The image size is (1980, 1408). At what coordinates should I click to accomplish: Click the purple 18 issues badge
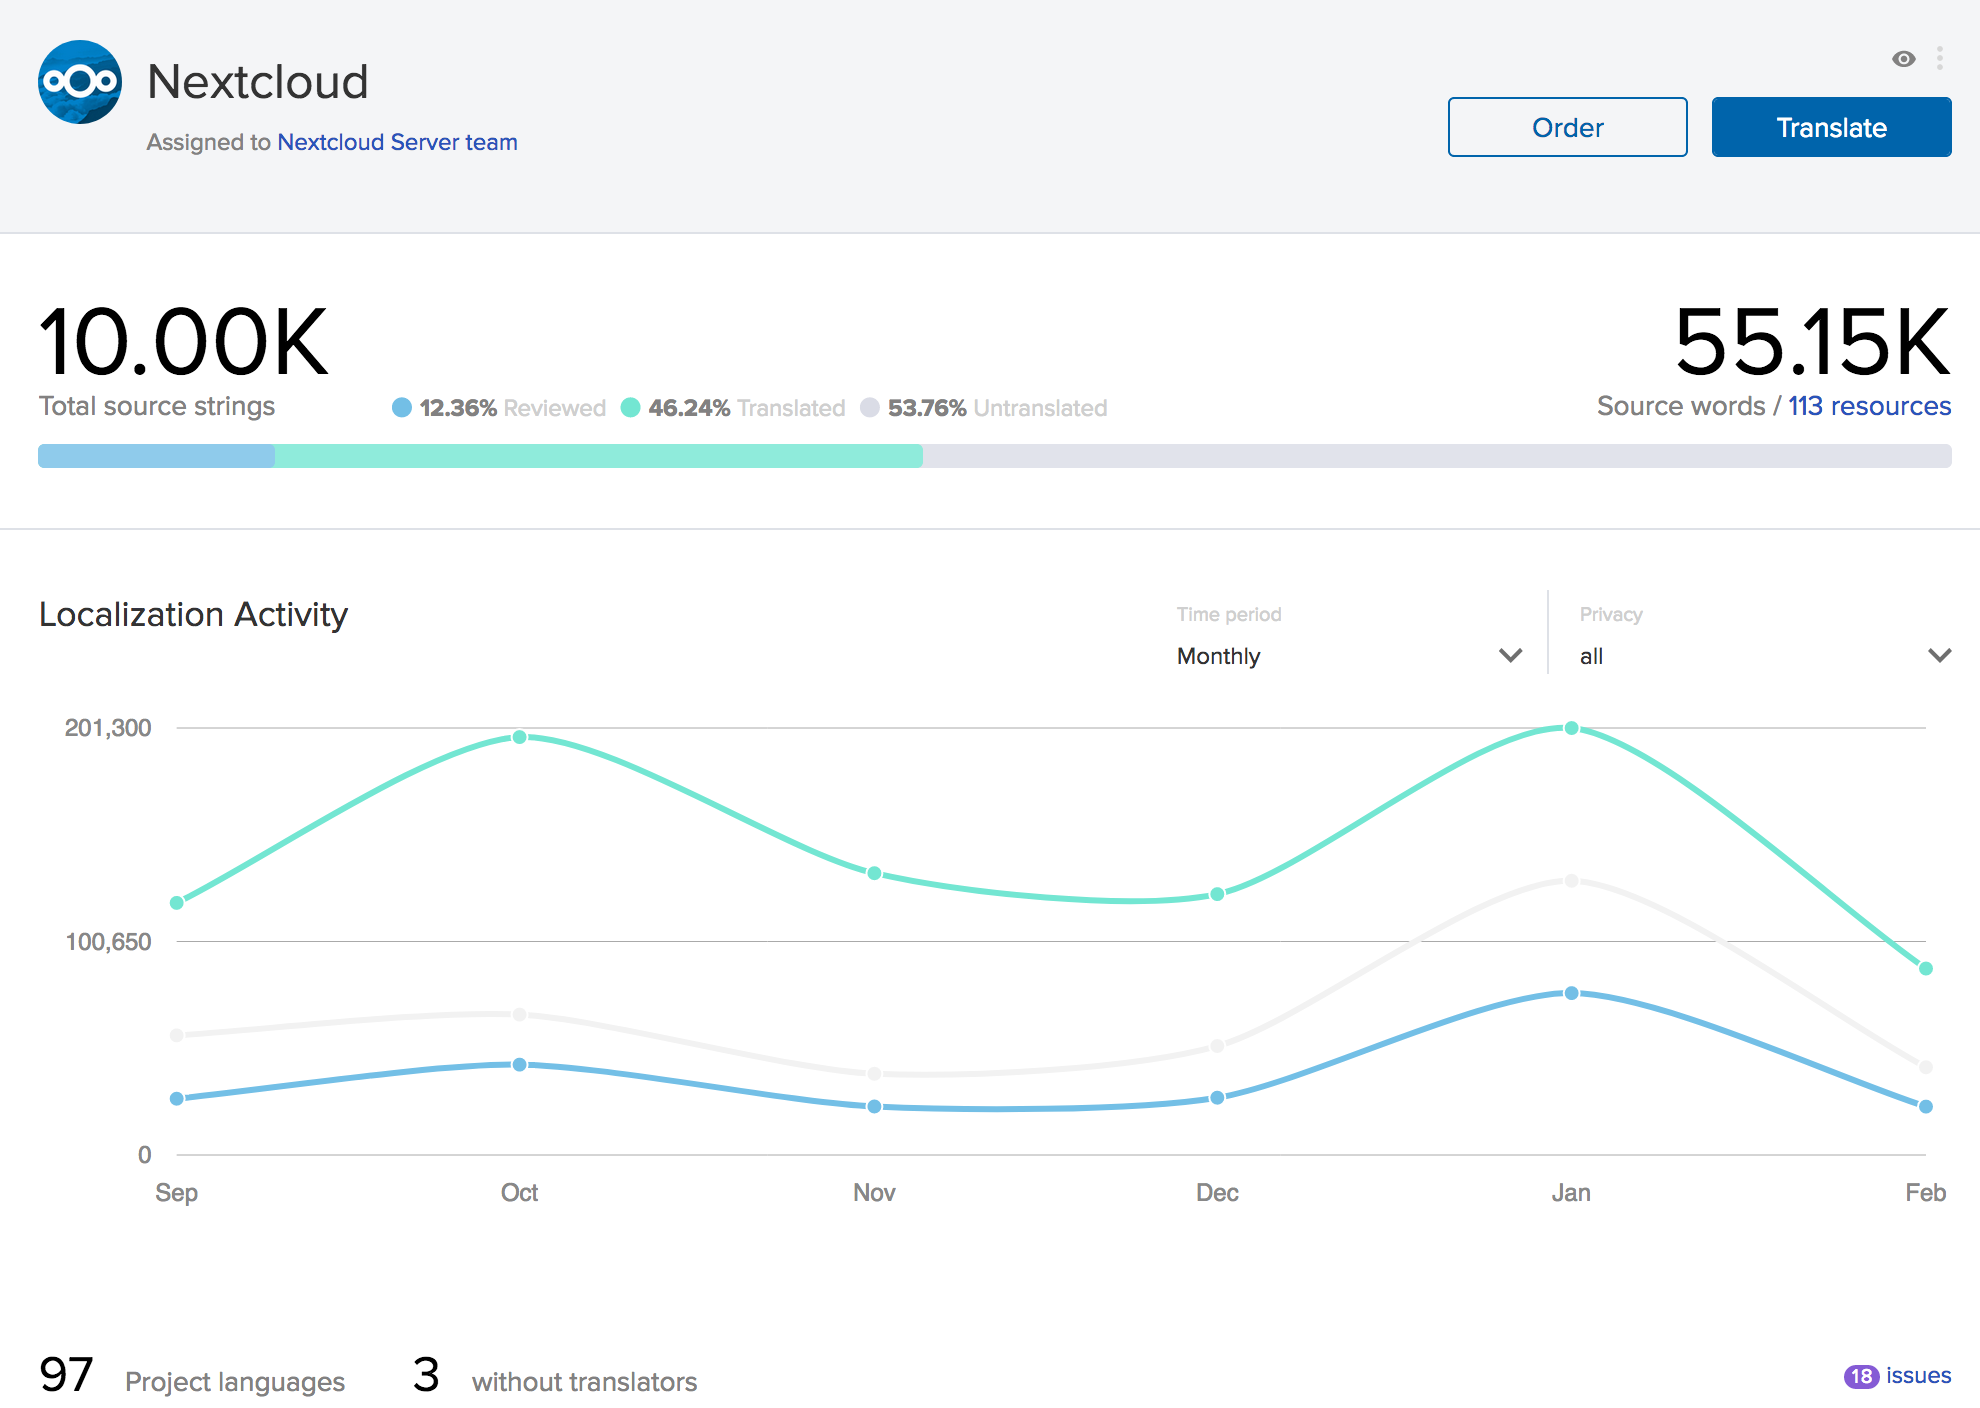[1860, 1377]
